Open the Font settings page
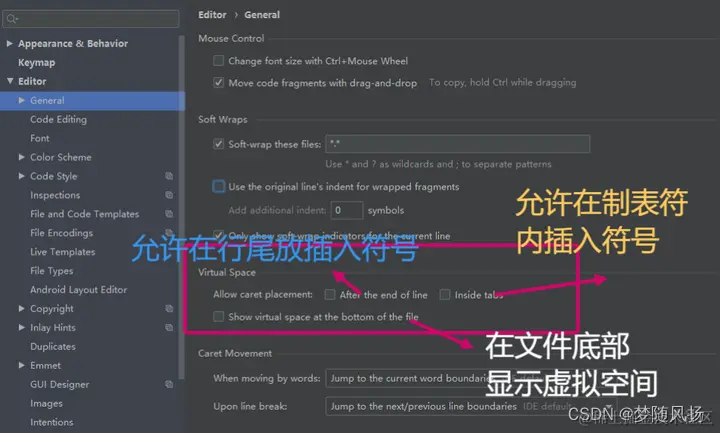Image resolution: width=720 pixels, height=433 pixels. [40, 138]
